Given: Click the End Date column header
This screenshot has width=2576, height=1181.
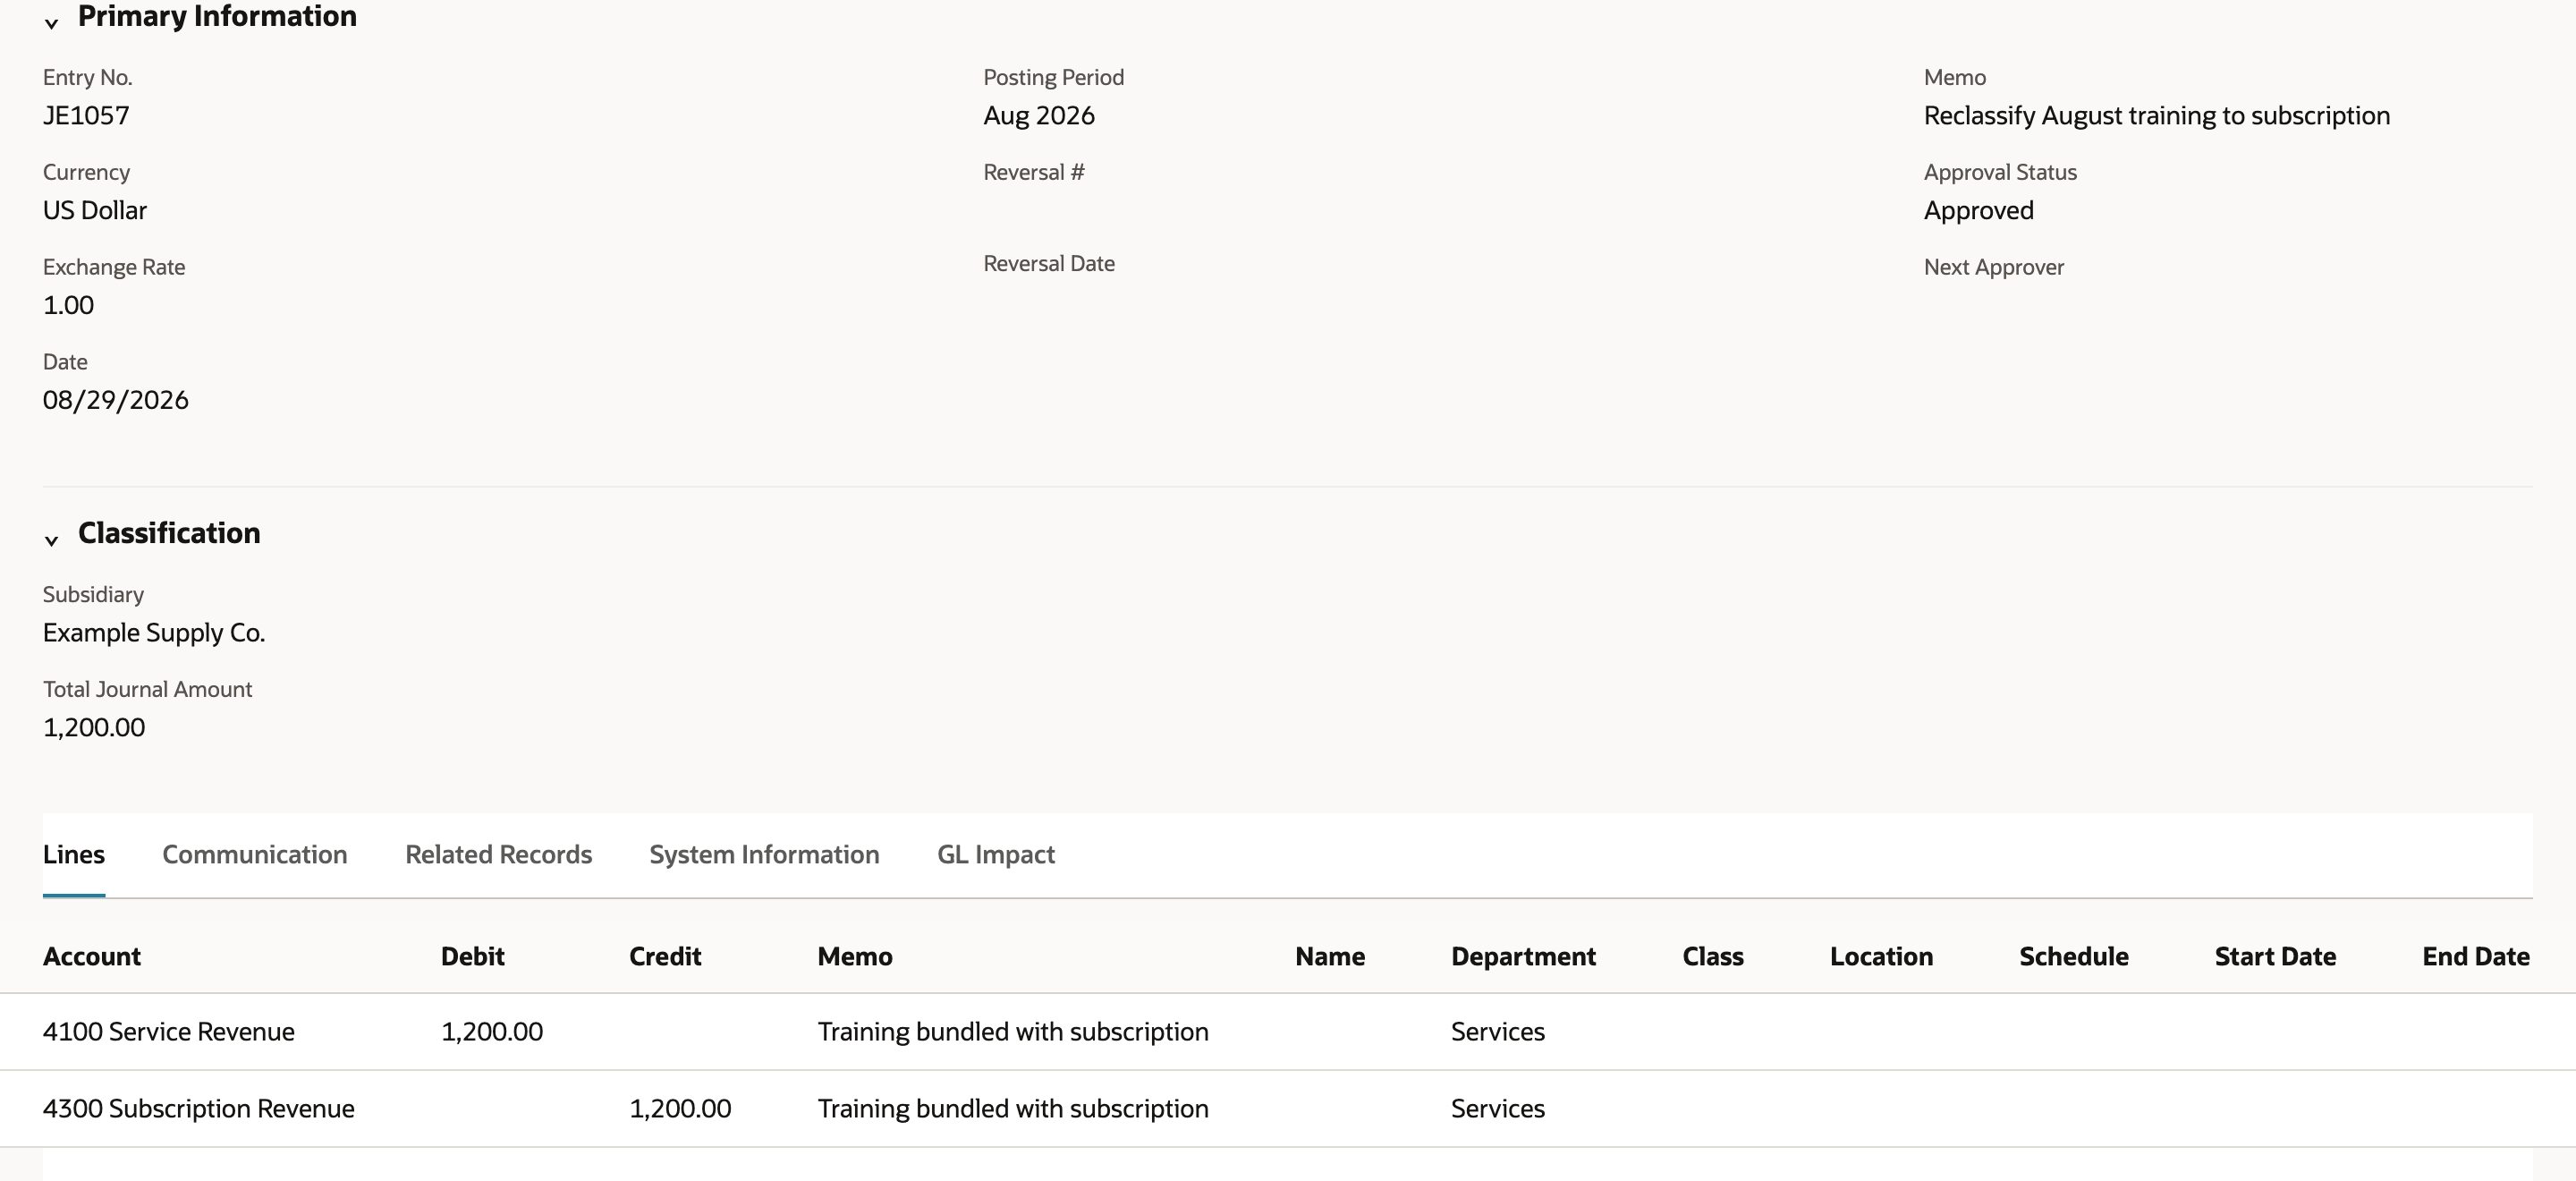Looking at the screenshot, I should [2476, 956].
